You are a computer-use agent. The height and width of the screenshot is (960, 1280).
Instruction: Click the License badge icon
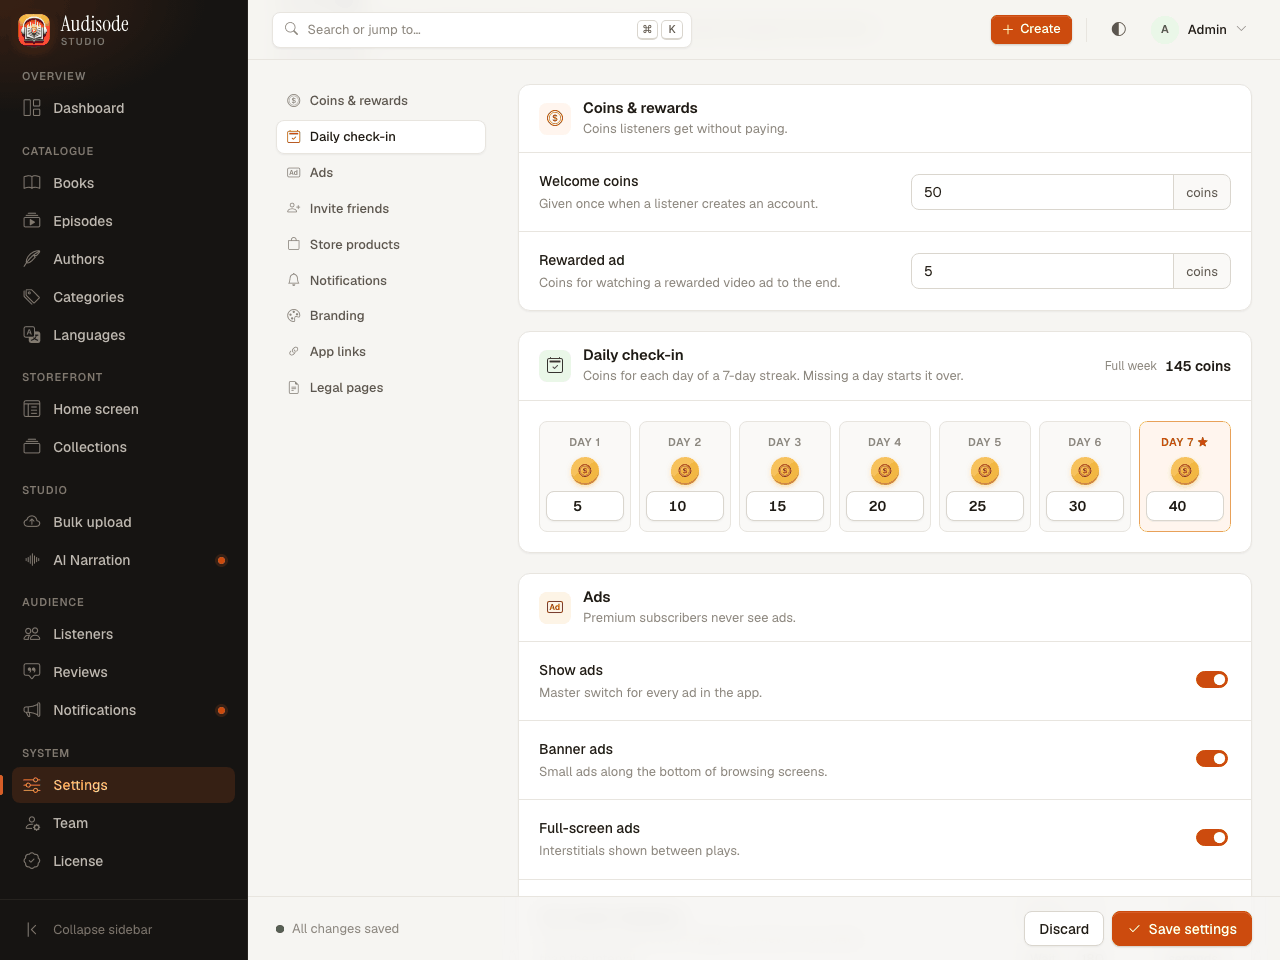[x=32, y=861]
